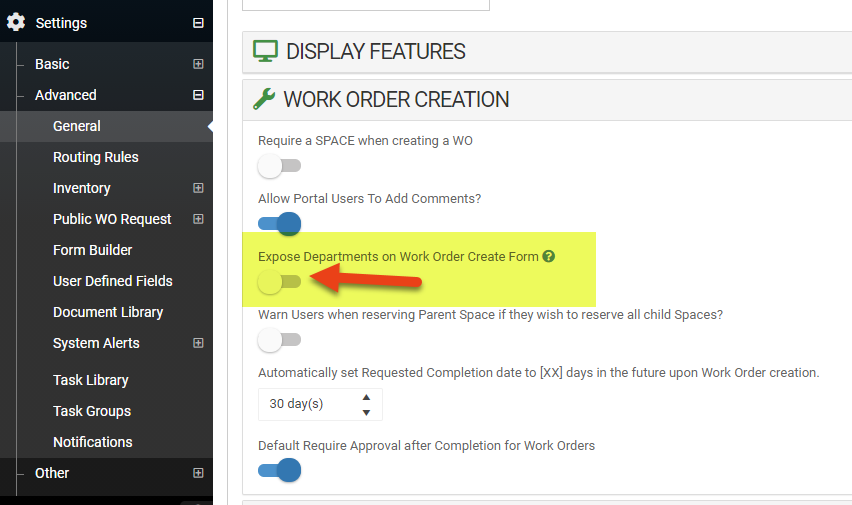Enable Require a SPACE when creating WO
Viewport: 852px width, 505px height.
point(279,166)
